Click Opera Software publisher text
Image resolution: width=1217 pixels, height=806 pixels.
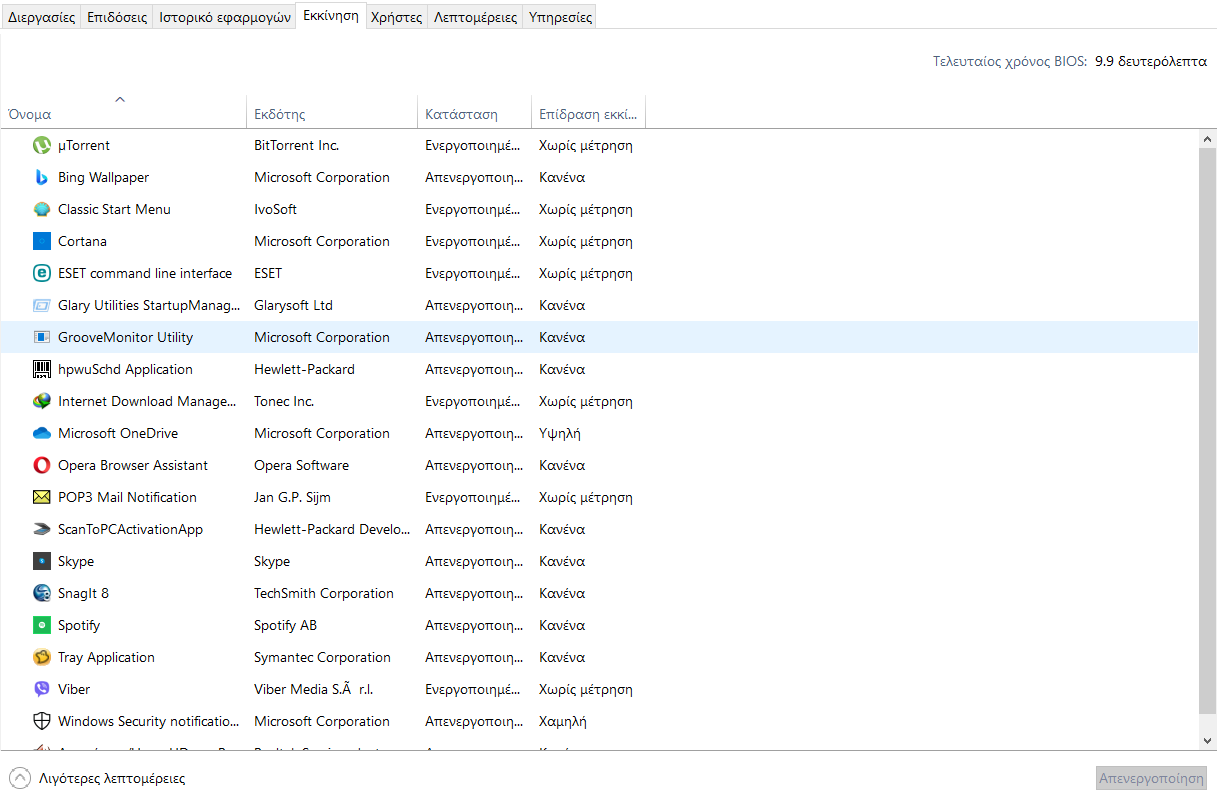[x=301, y=465]
